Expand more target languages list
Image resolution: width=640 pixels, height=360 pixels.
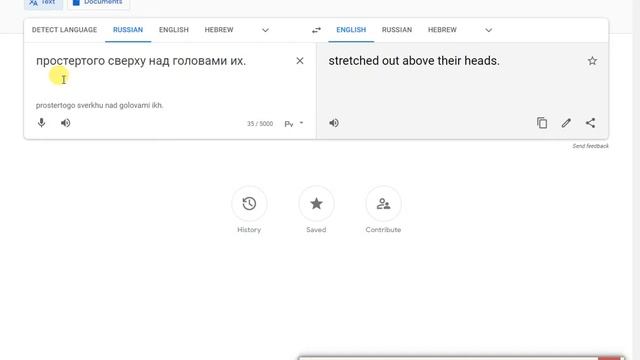click(x=489, y=30)
